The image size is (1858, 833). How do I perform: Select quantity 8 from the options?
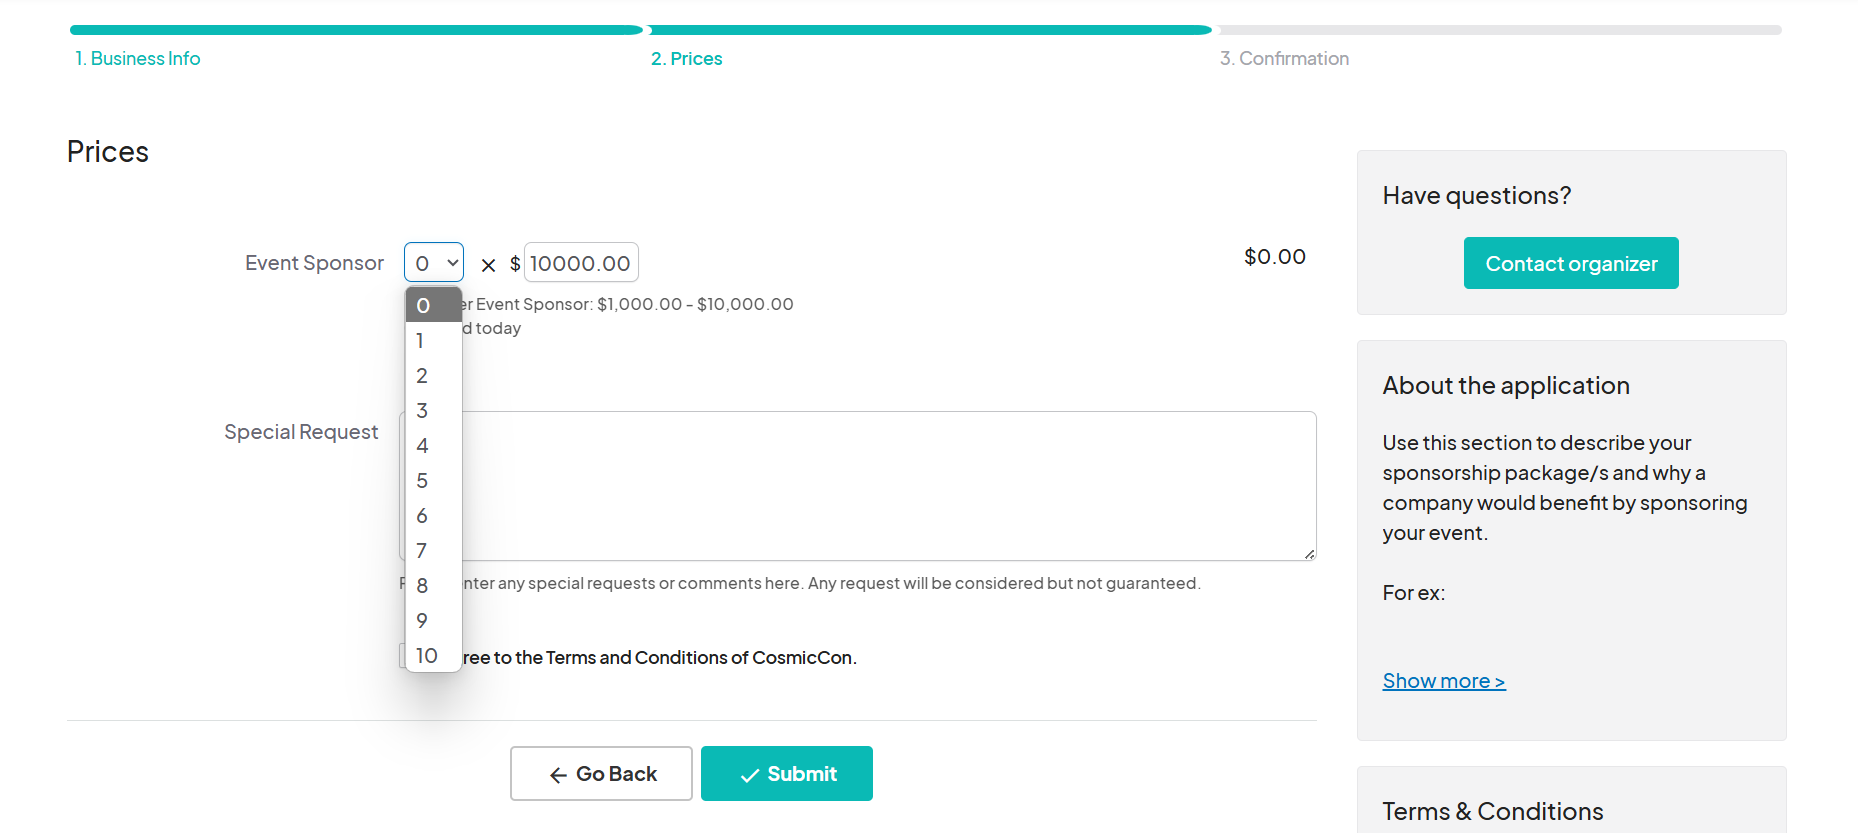pos(433,586)
